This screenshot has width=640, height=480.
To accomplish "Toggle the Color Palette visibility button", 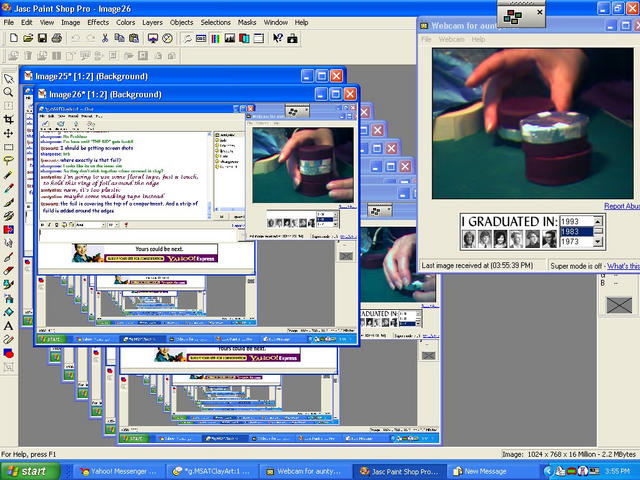I will (215, 38).
